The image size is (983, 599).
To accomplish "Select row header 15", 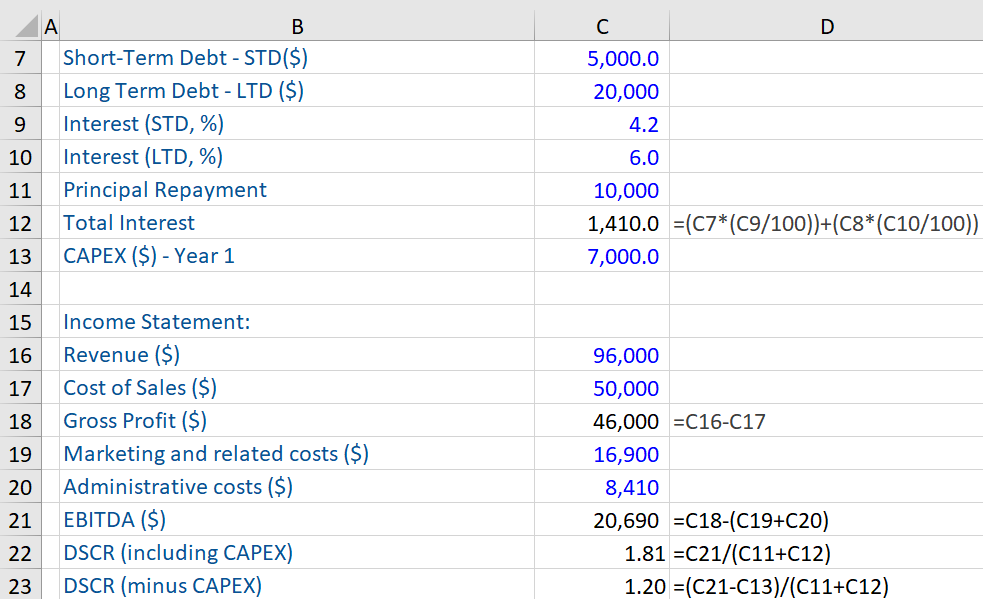I will (x=20, y=321).
